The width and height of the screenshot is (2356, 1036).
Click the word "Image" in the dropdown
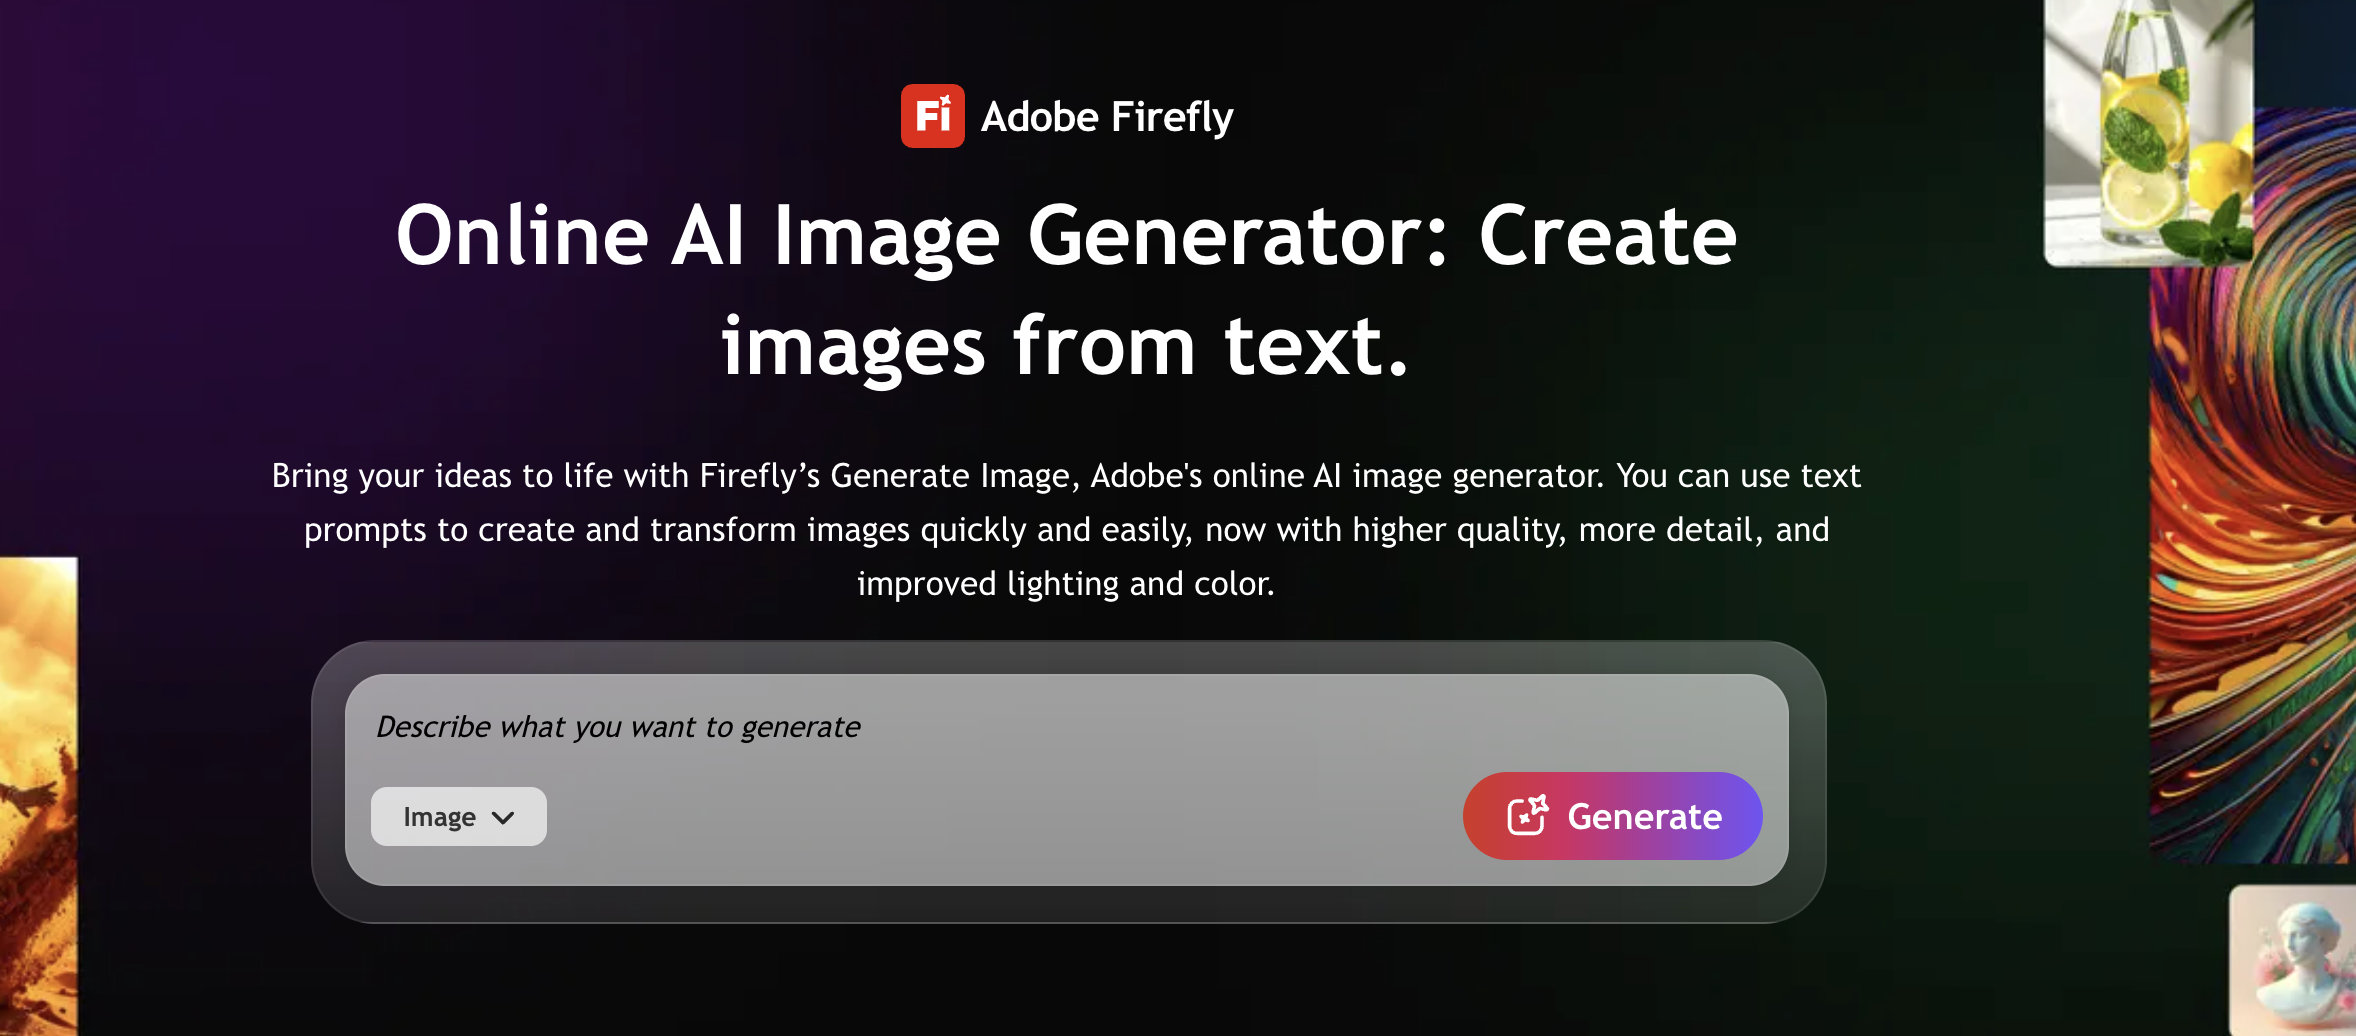point(439,817)
